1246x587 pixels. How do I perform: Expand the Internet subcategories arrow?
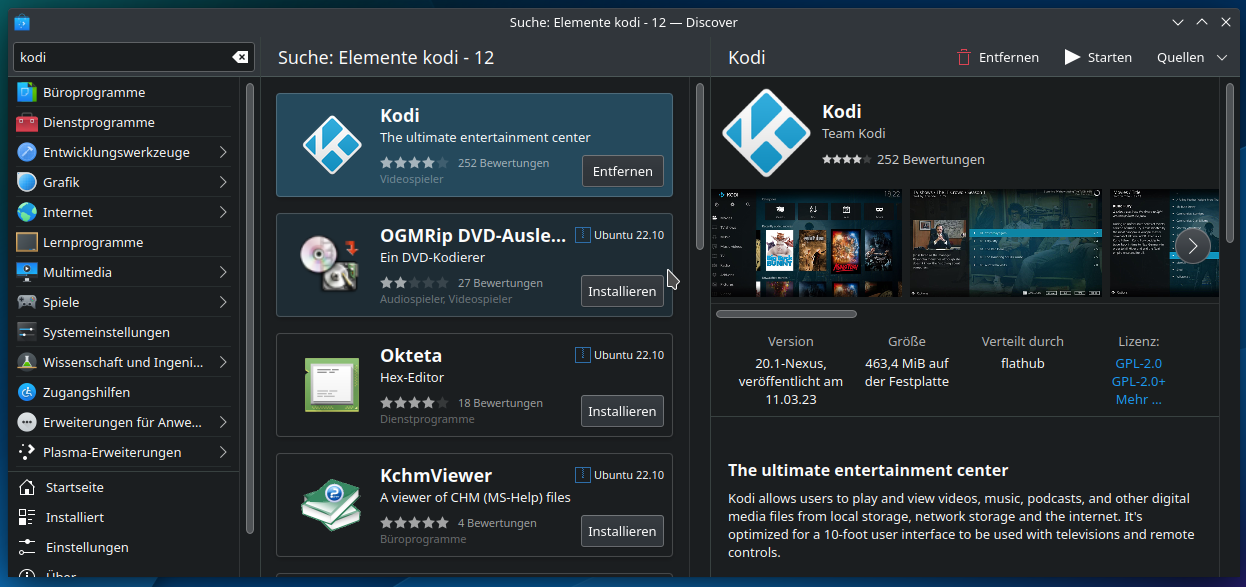click(222, 212)
